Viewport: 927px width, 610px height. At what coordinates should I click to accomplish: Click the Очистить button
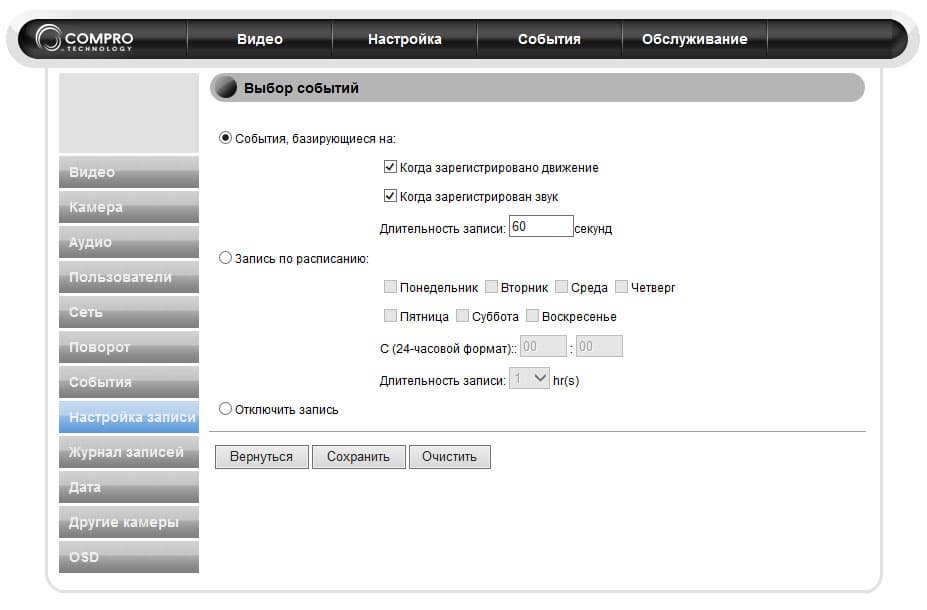tap(449, 457)
